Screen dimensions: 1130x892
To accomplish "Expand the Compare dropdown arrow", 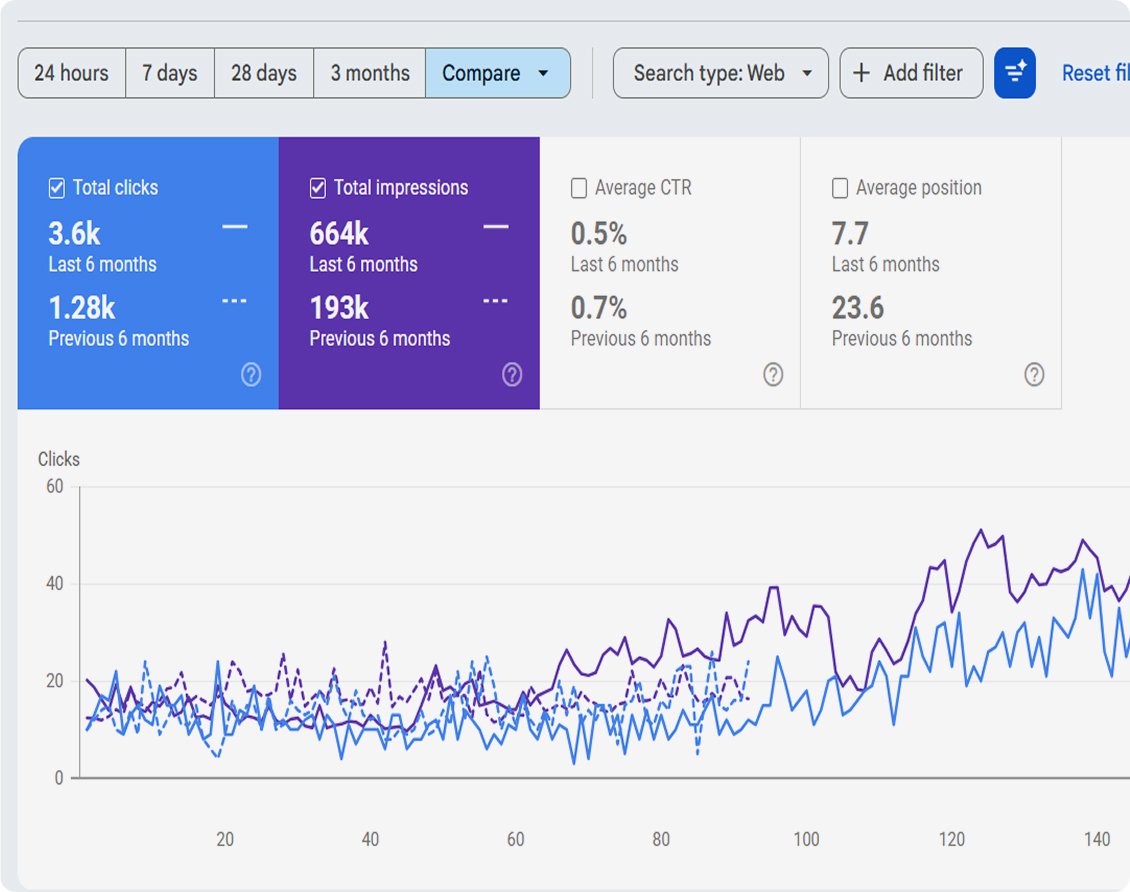I will pos(543,73).
